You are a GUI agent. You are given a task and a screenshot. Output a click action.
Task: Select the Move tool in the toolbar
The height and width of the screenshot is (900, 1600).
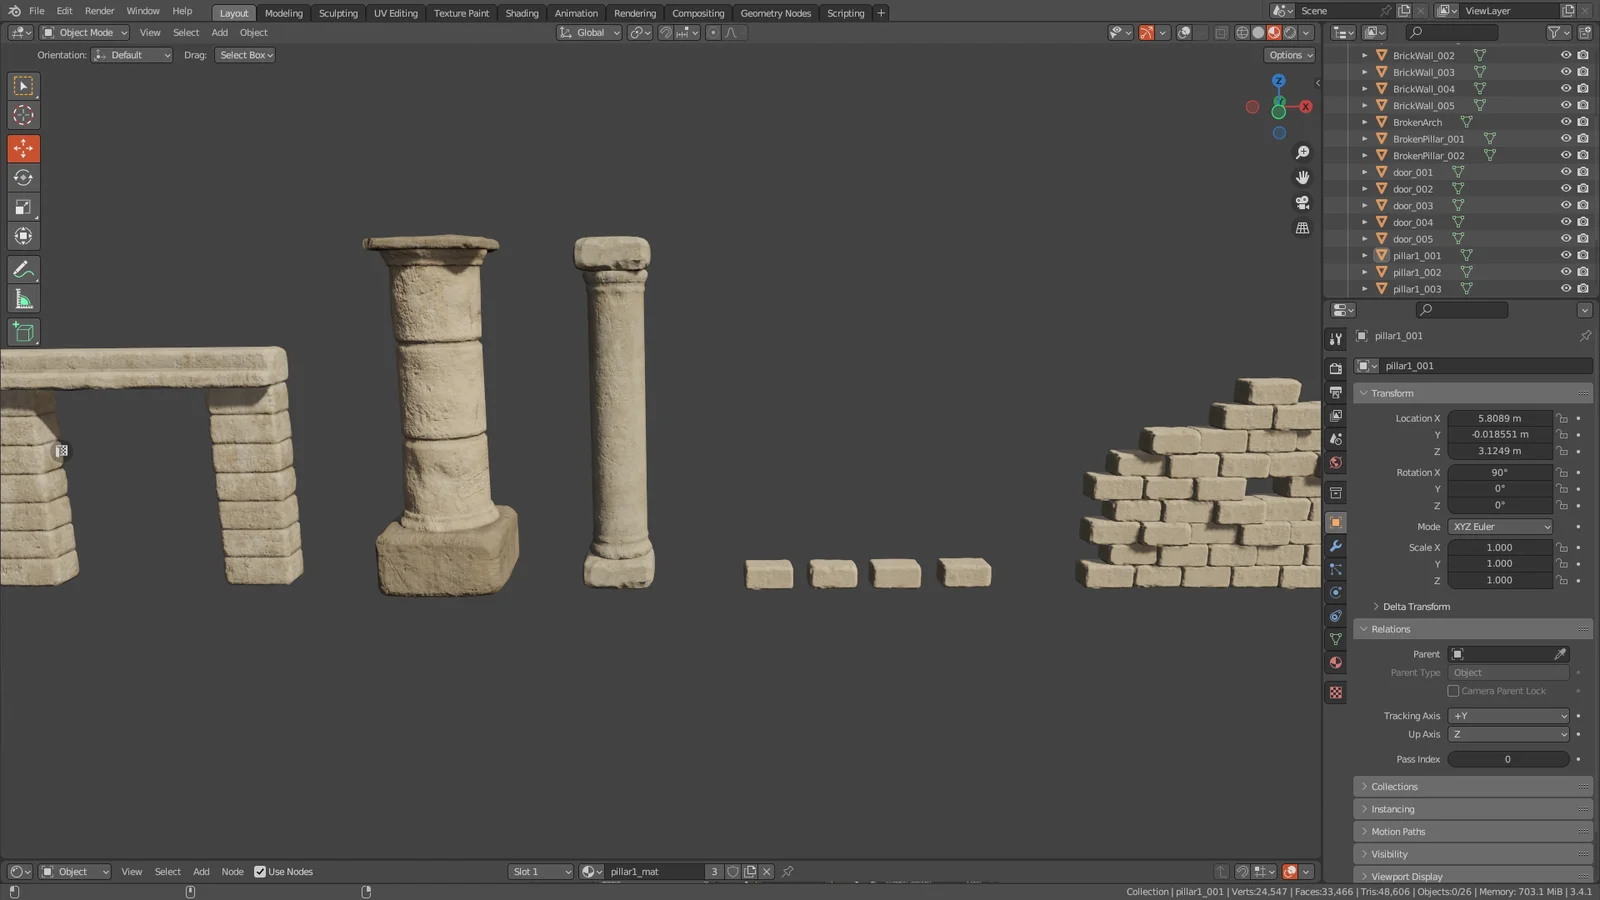point(23,147)
